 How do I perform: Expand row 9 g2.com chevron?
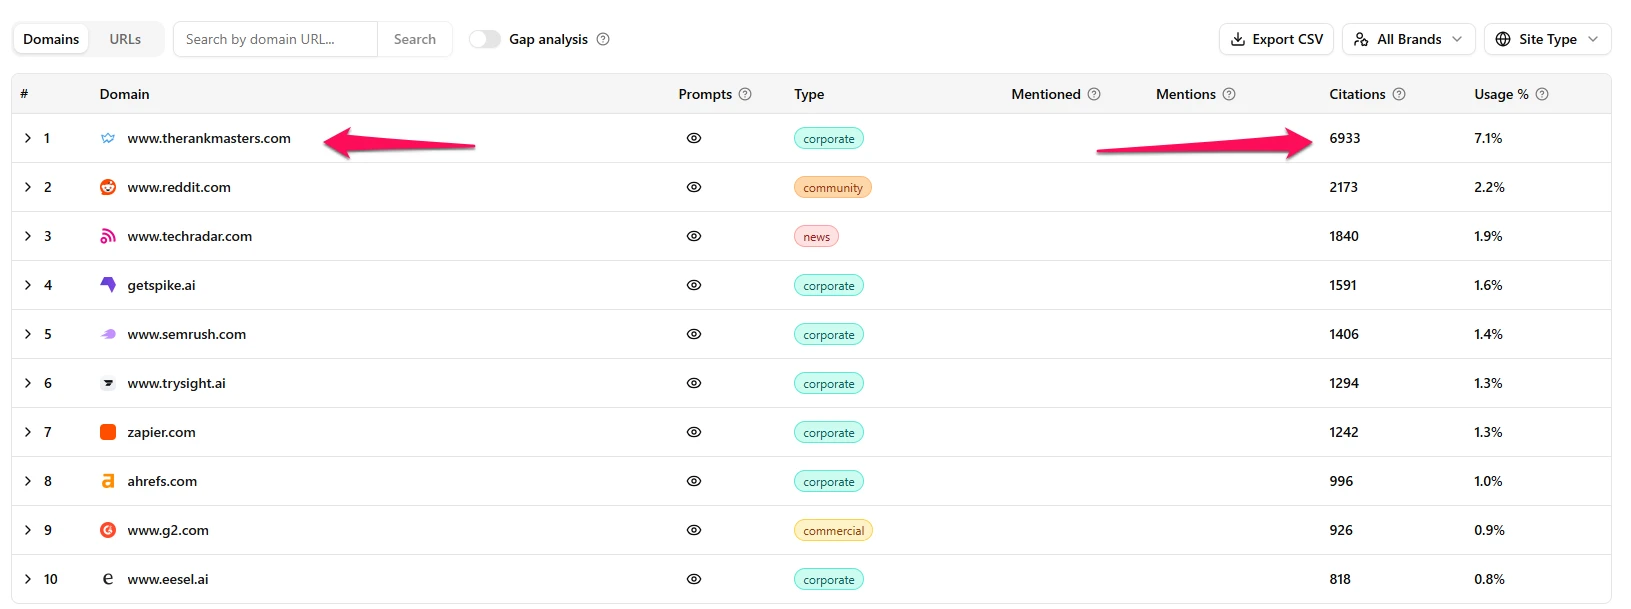(28, 530)
